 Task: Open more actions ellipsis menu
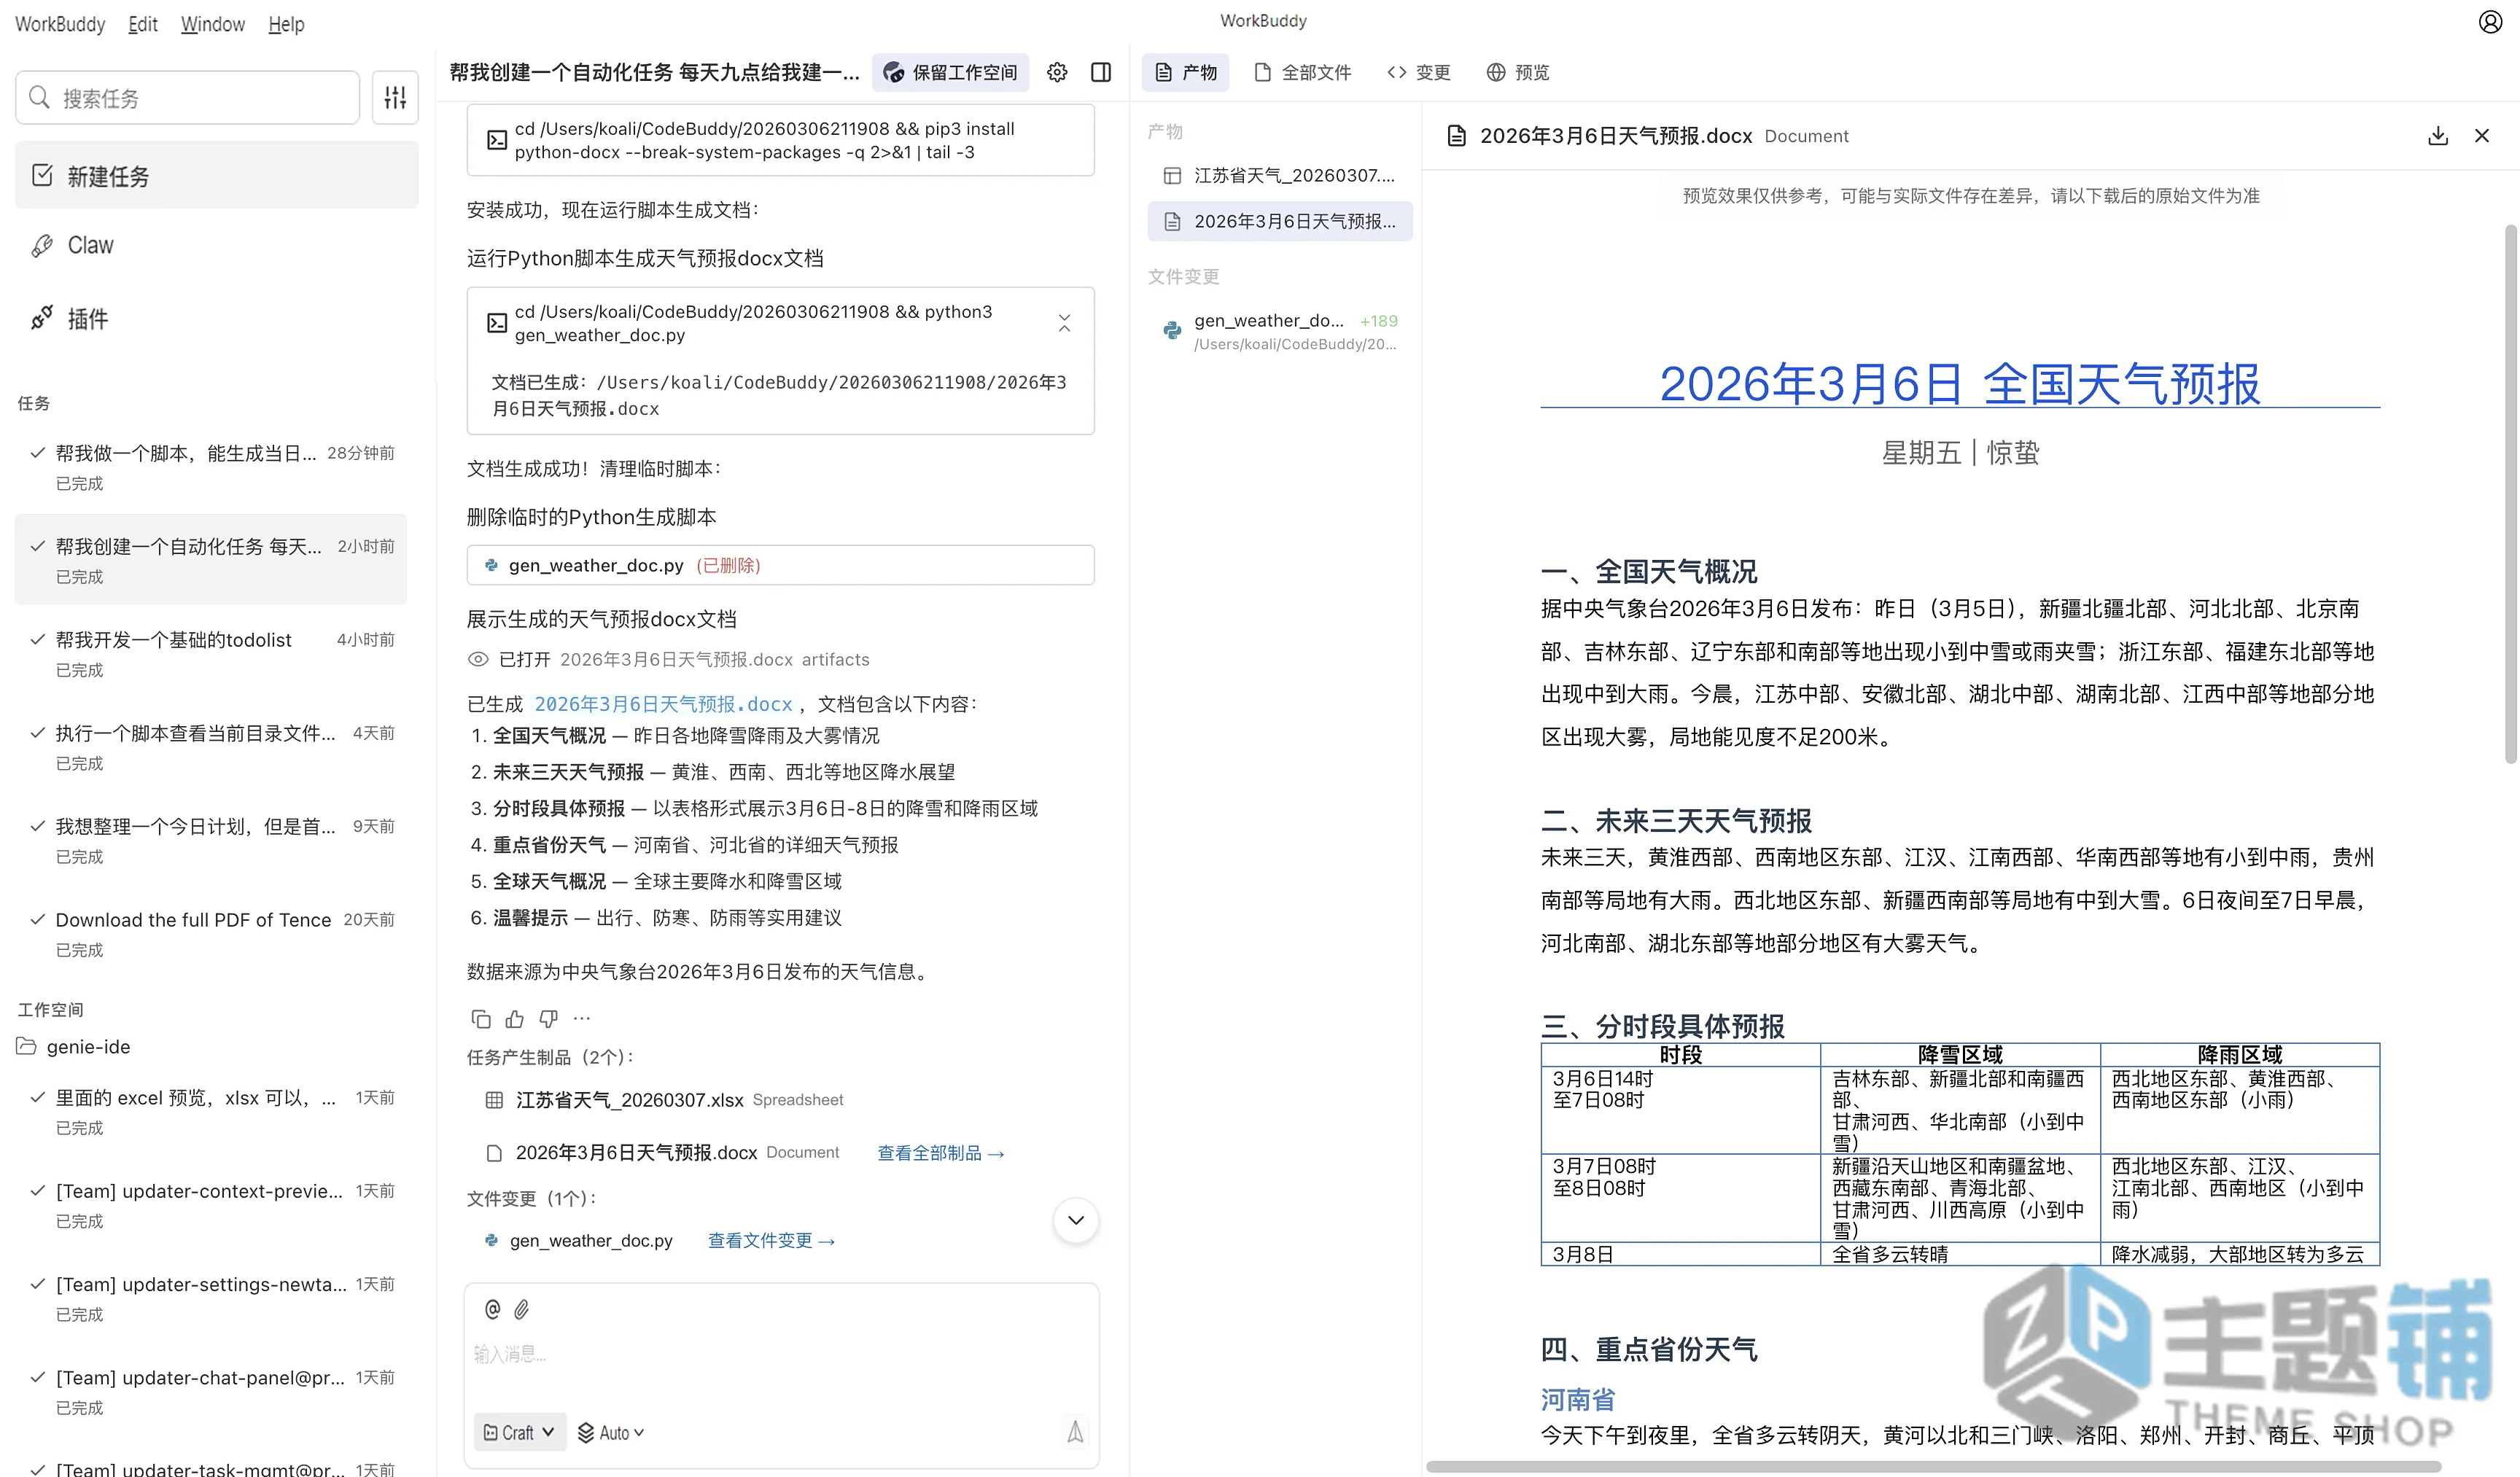tap(582, 1019)
